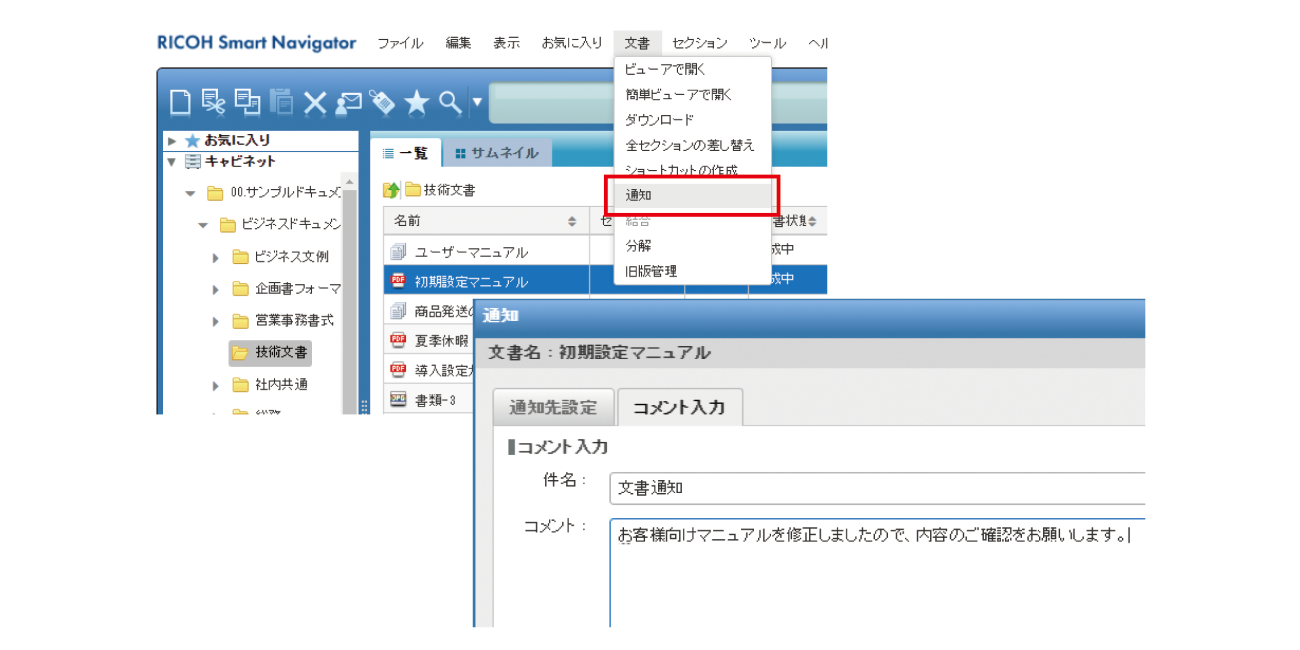This screenshot has width=1300, height=650.
Task: Expand the 企画書フォーマ folder node
Action: click(x=215, y=288)
